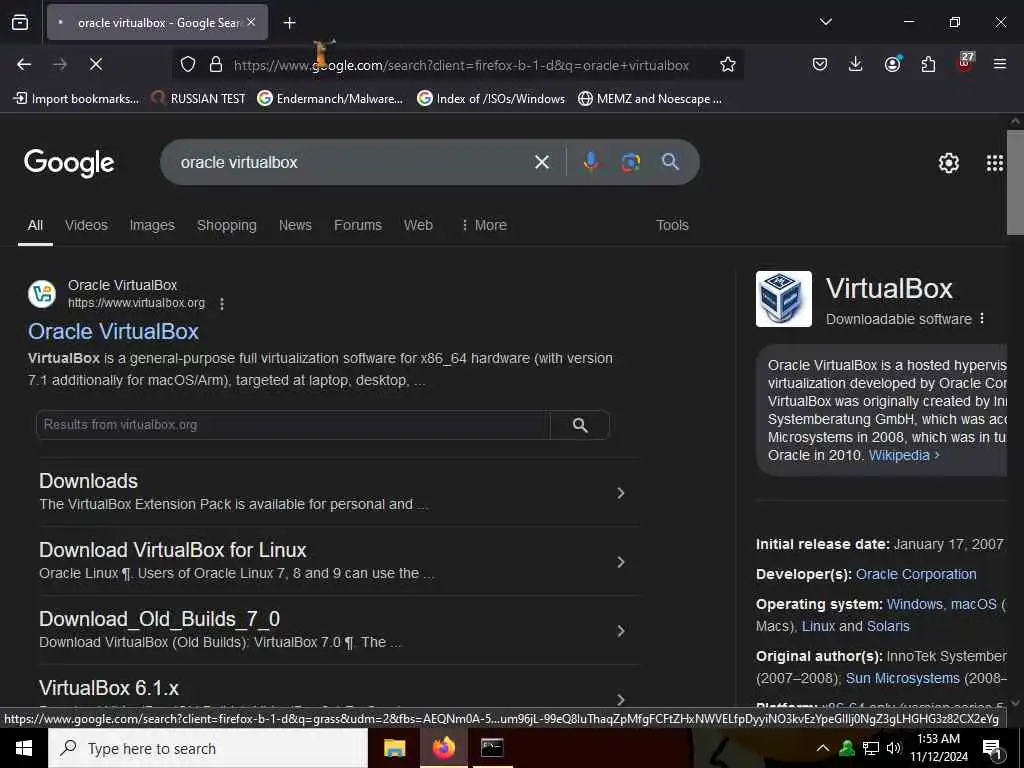Viewport: 1024px width, 768px height.
Task: Open Import bookmarks... toolbar item
Action: pyautogui.click(x=76, y=99)
